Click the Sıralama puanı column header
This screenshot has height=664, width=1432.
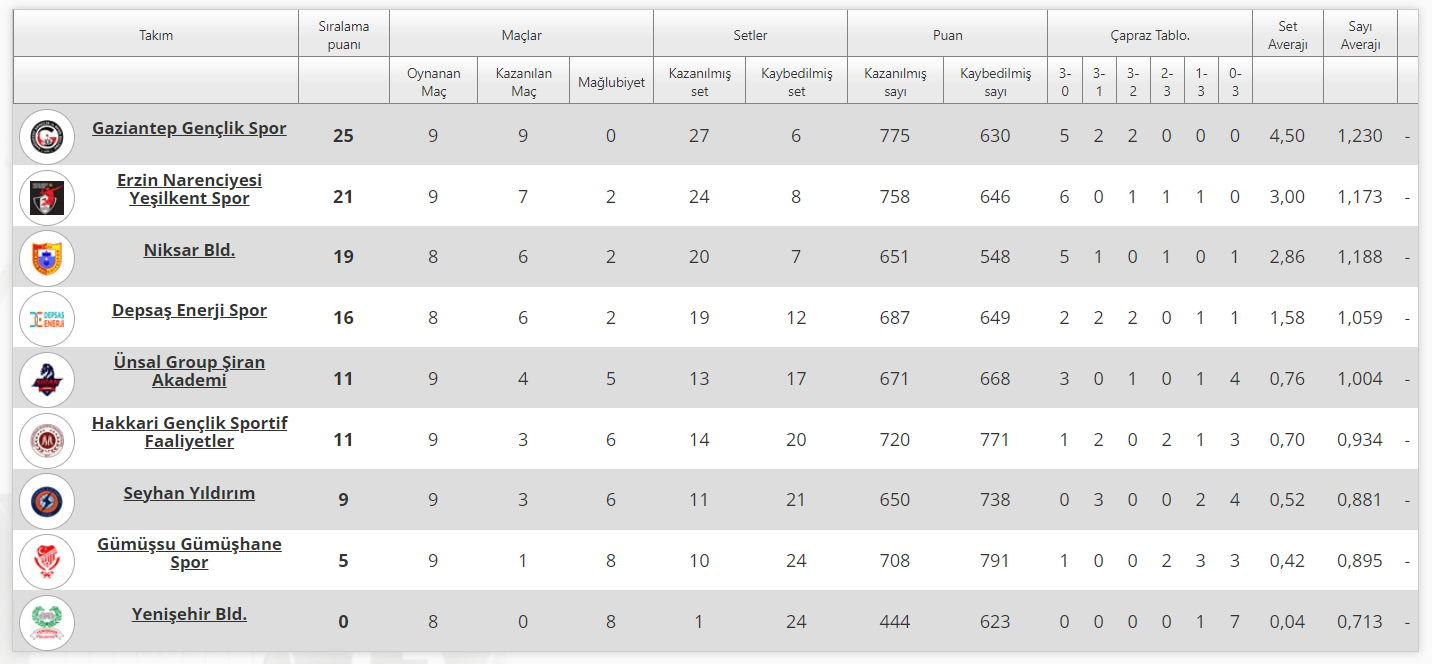click(344, 35)
